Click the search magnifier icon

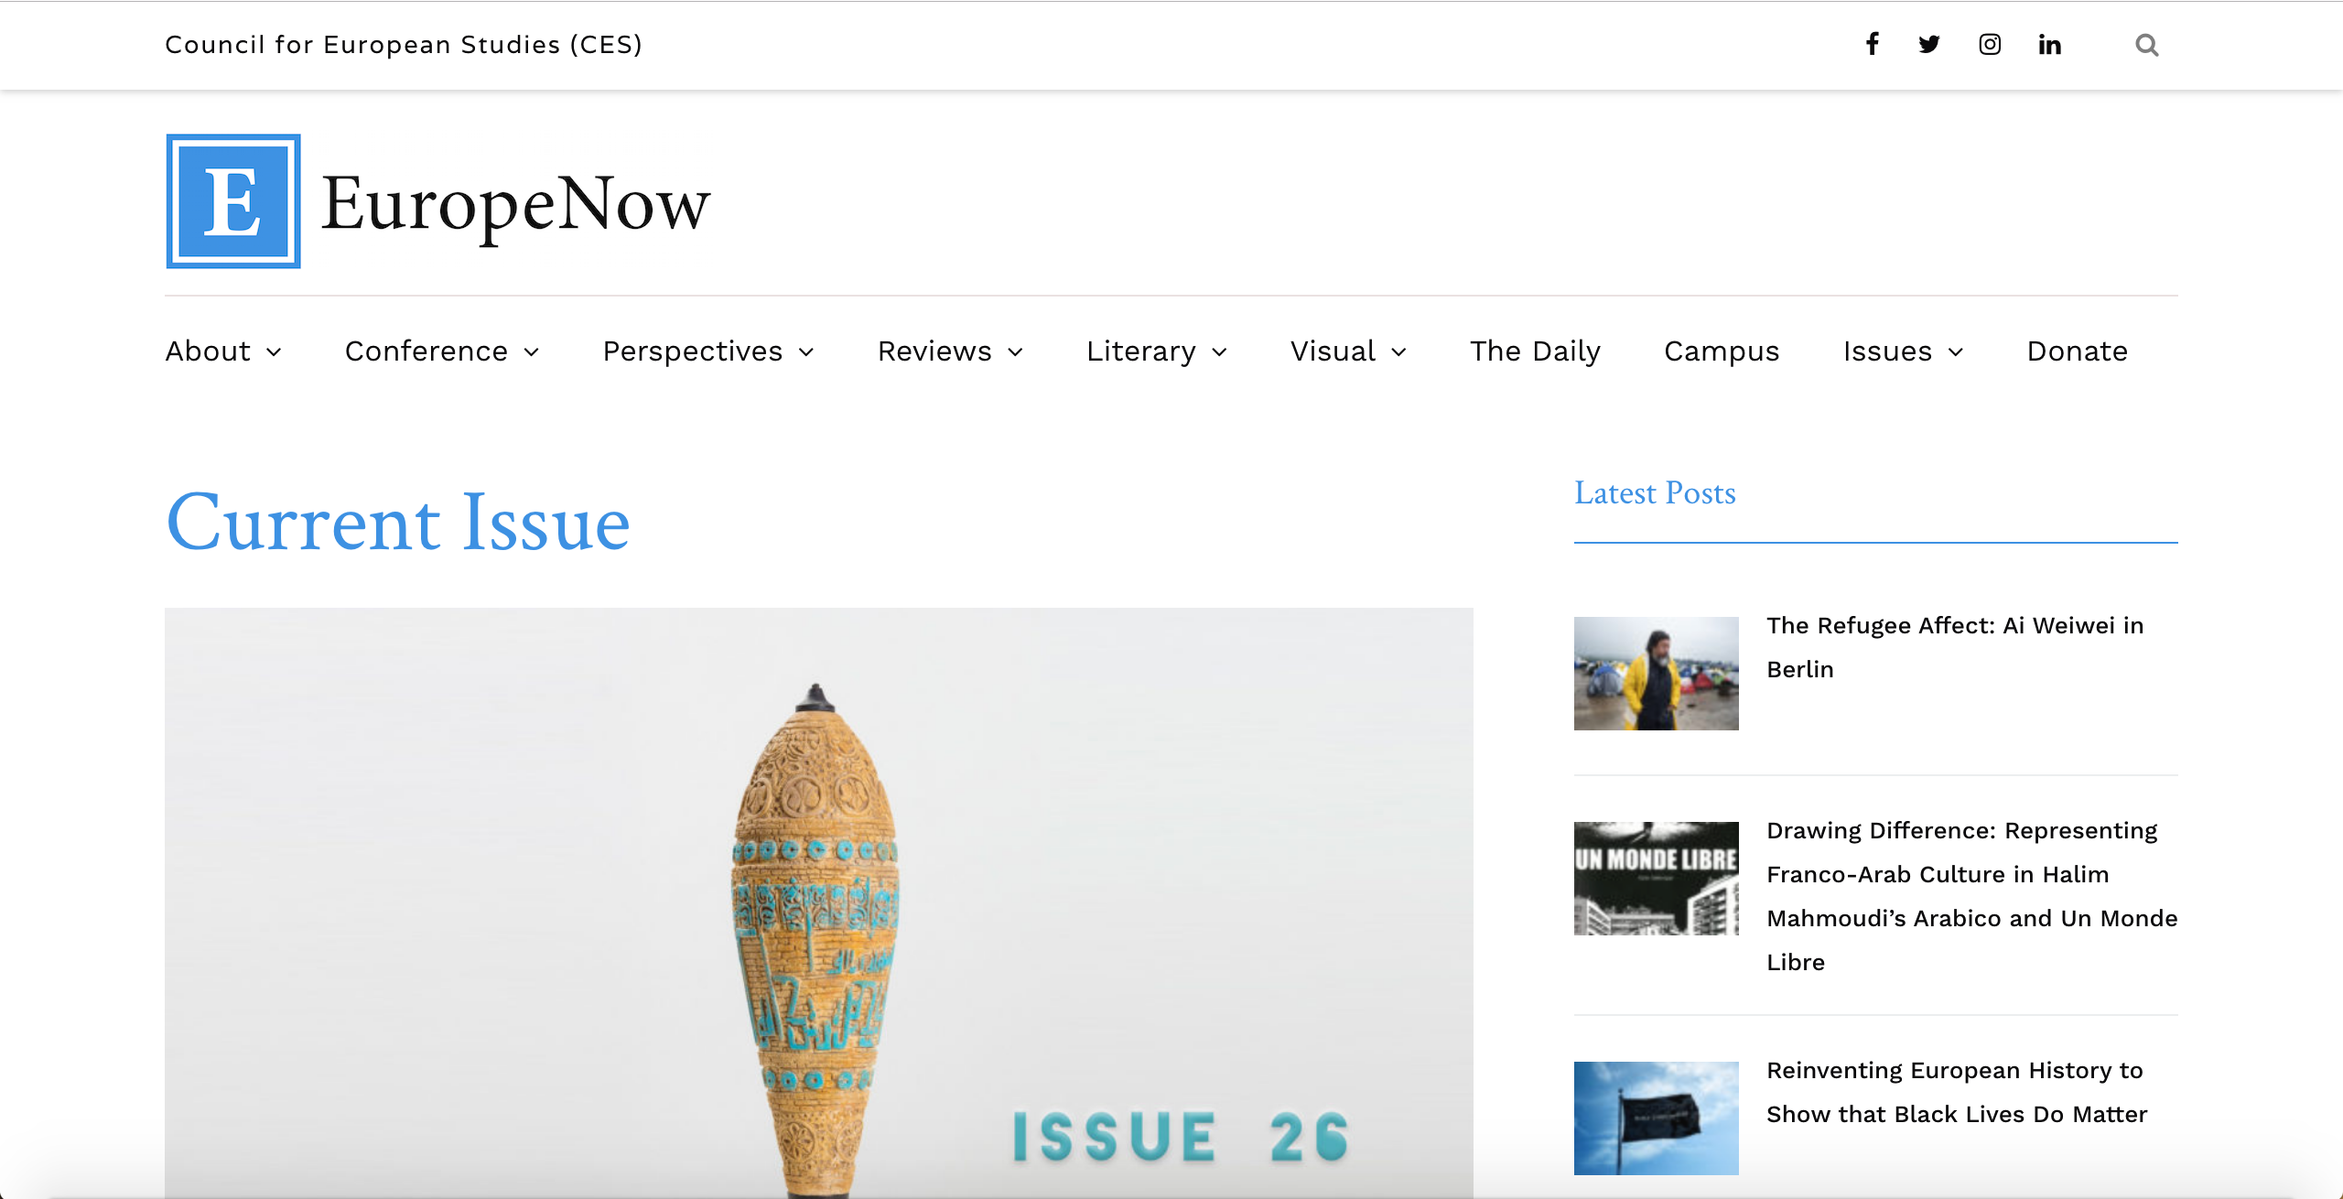(2146, 45)
